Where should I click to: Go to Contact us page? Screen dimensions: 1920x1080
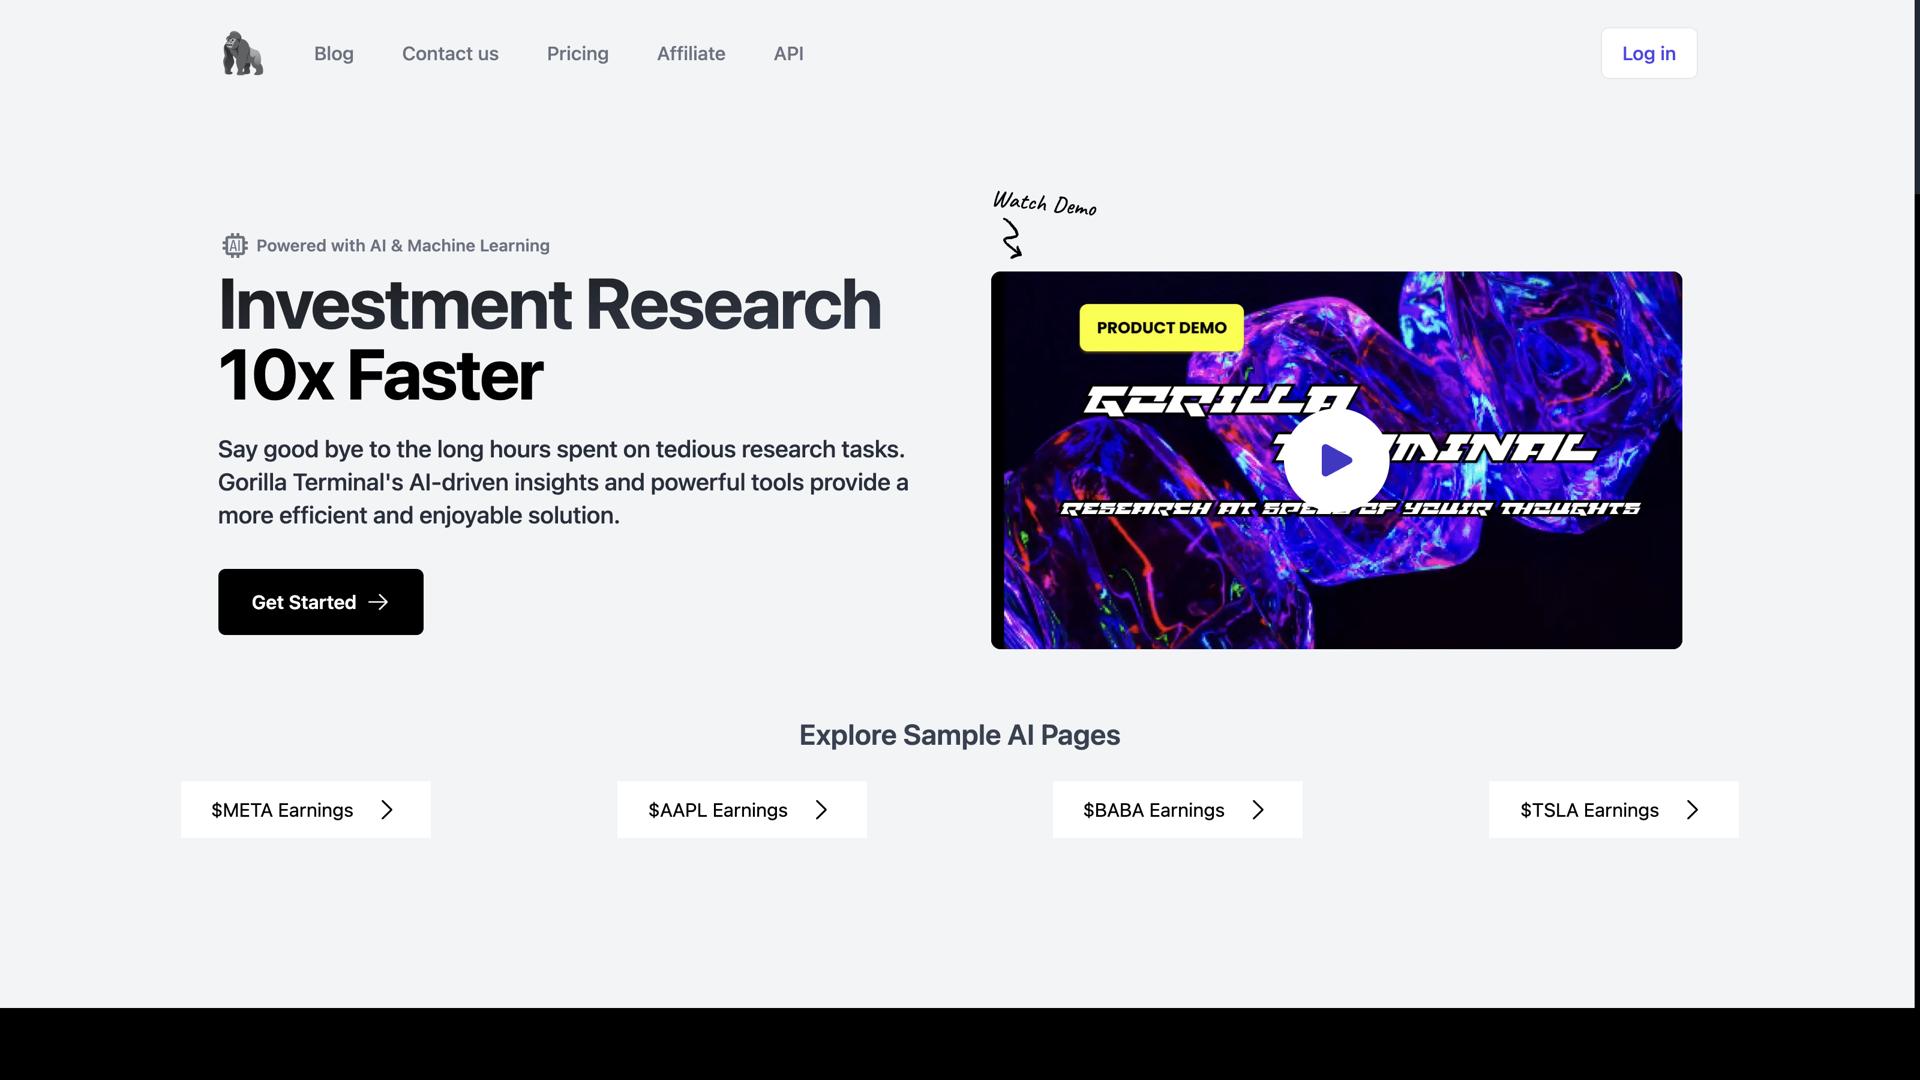[450, 54]
